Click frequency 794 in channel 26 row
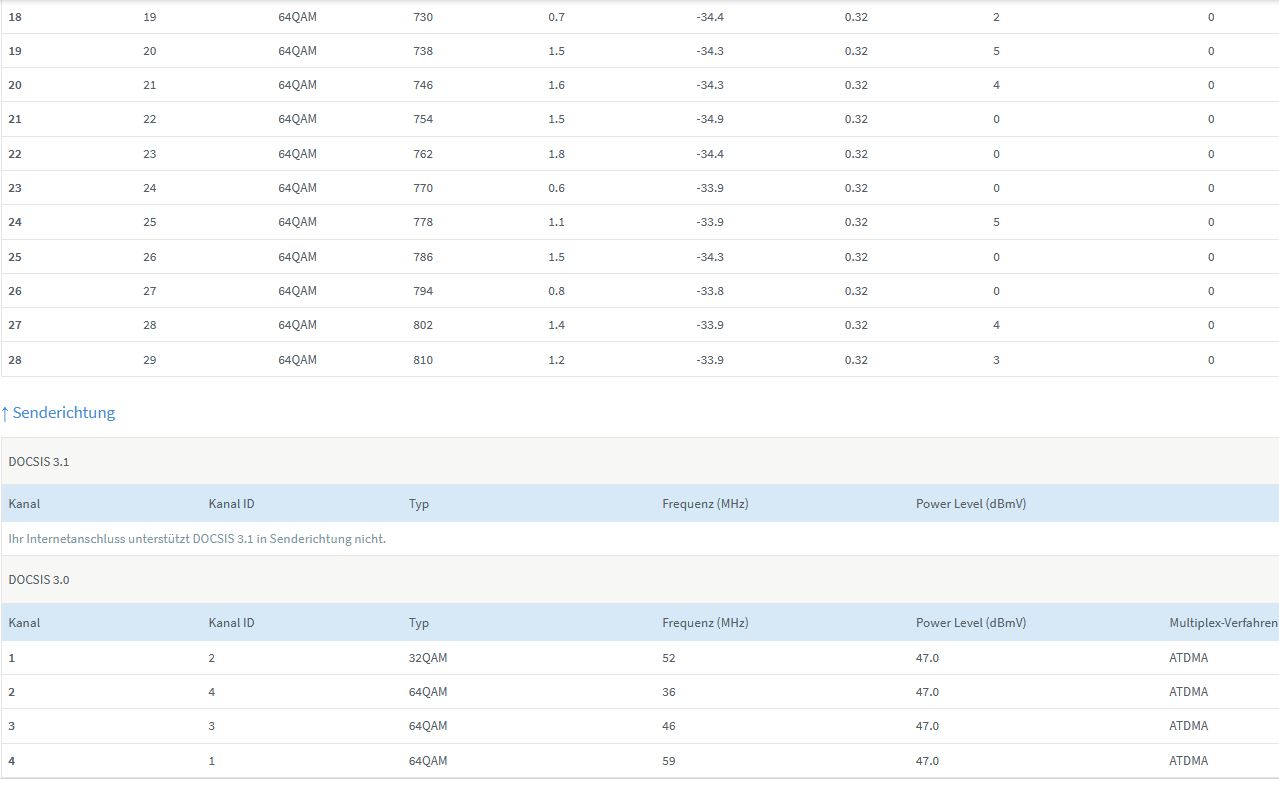1279x793 pixels. (423, 291)
